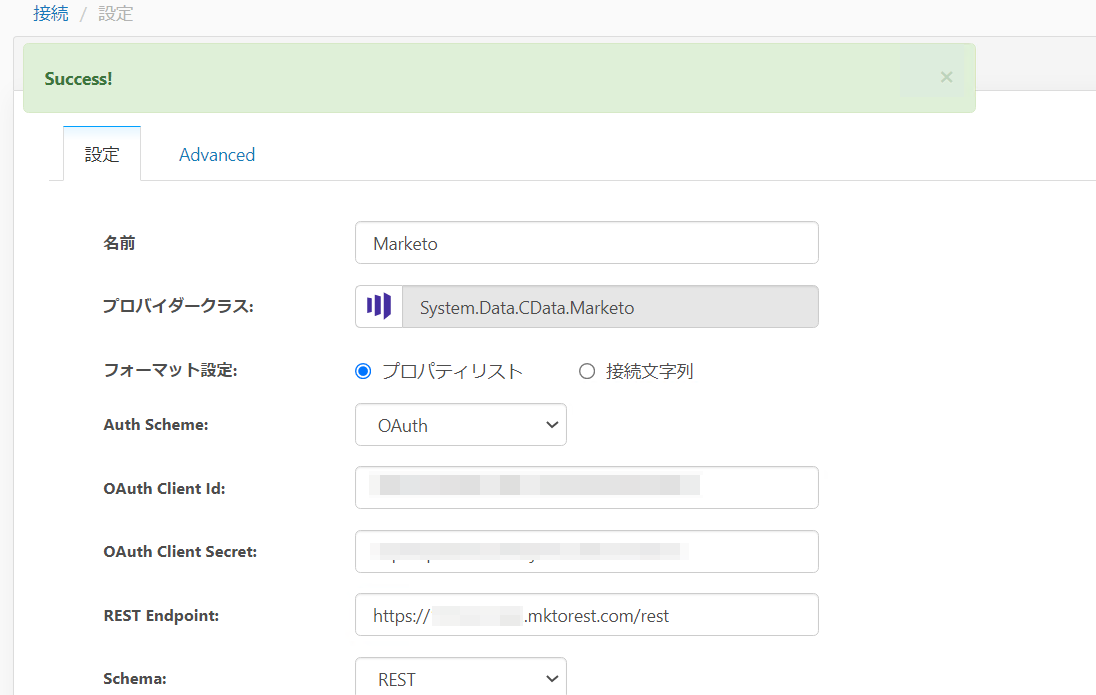Click the 名前 input field containing Marketo

coord(586,243)
